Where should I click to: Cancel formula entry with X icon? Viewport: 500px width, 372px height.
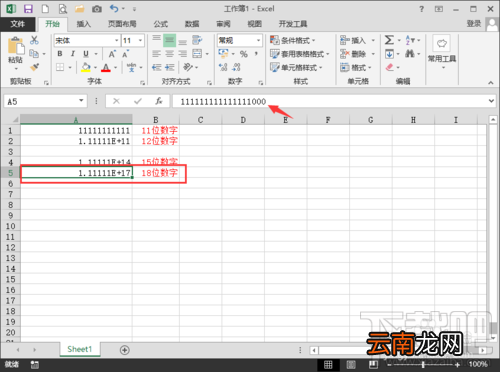pyautogui.click(x=116, y=101)
